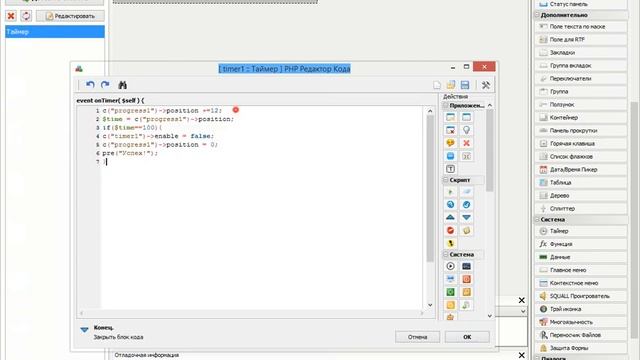Close the Отладочная информация panel

[x=522, y=355]
